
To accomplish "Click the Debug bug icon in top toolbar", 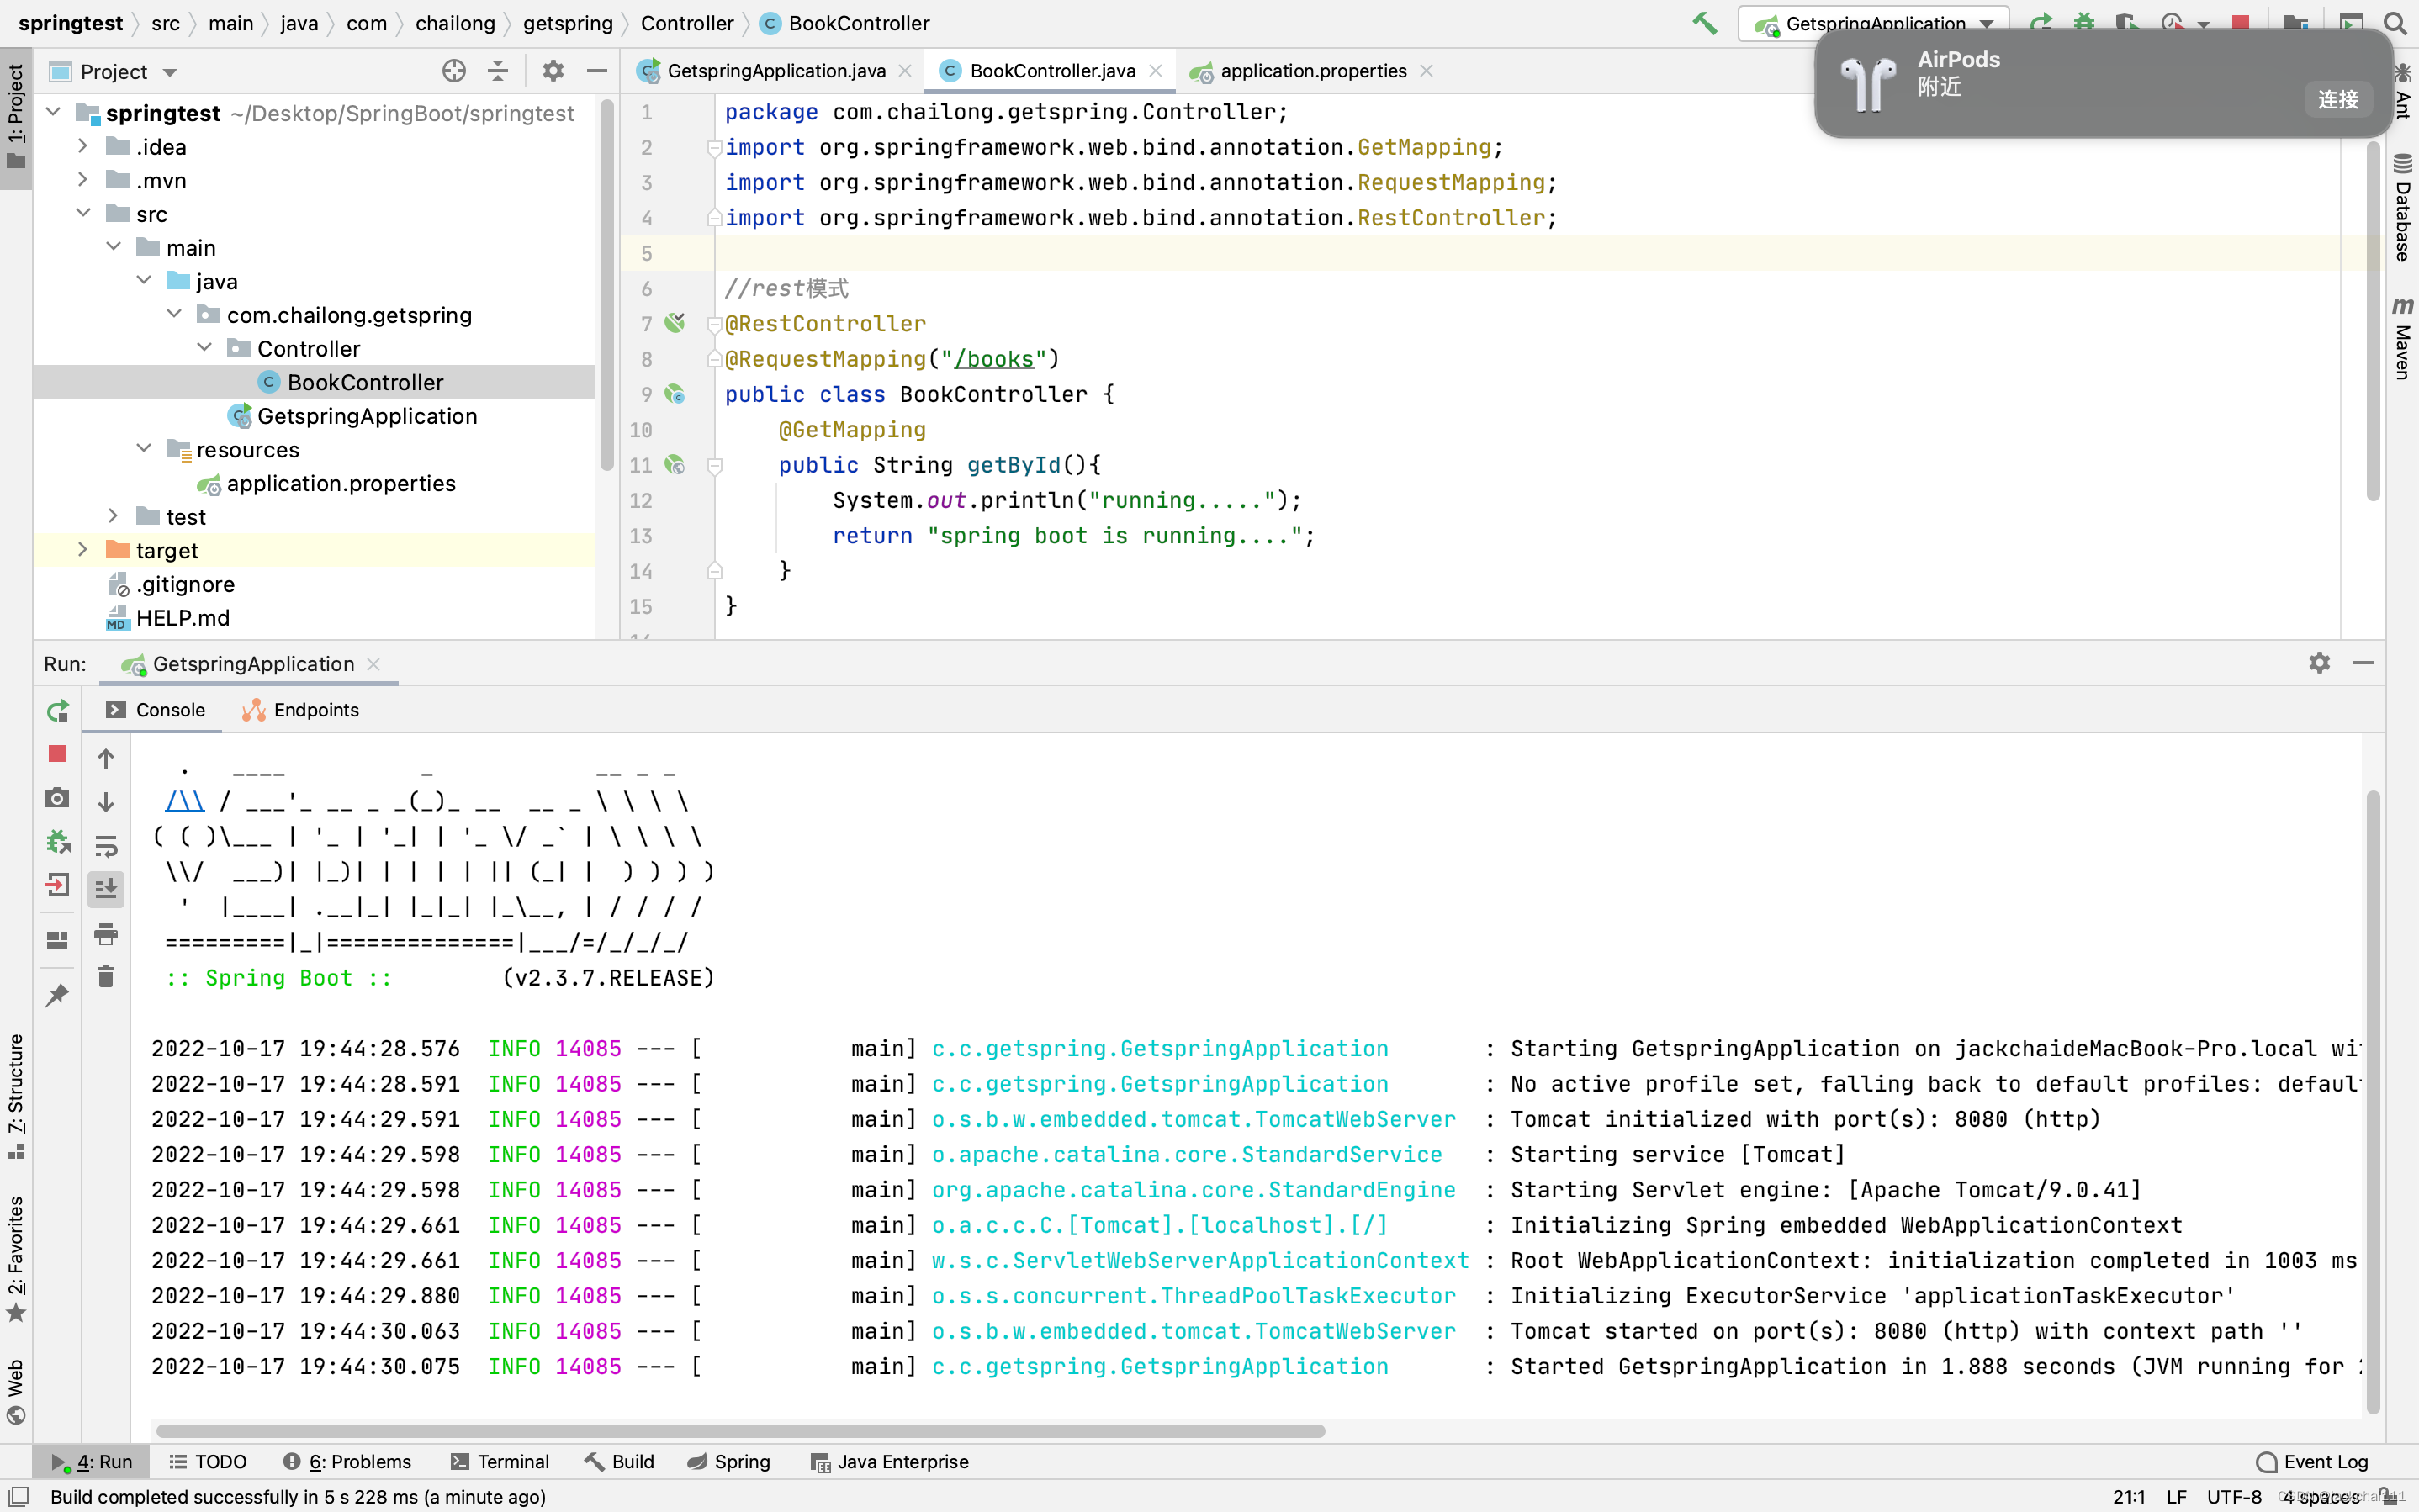I will 2083,23.
